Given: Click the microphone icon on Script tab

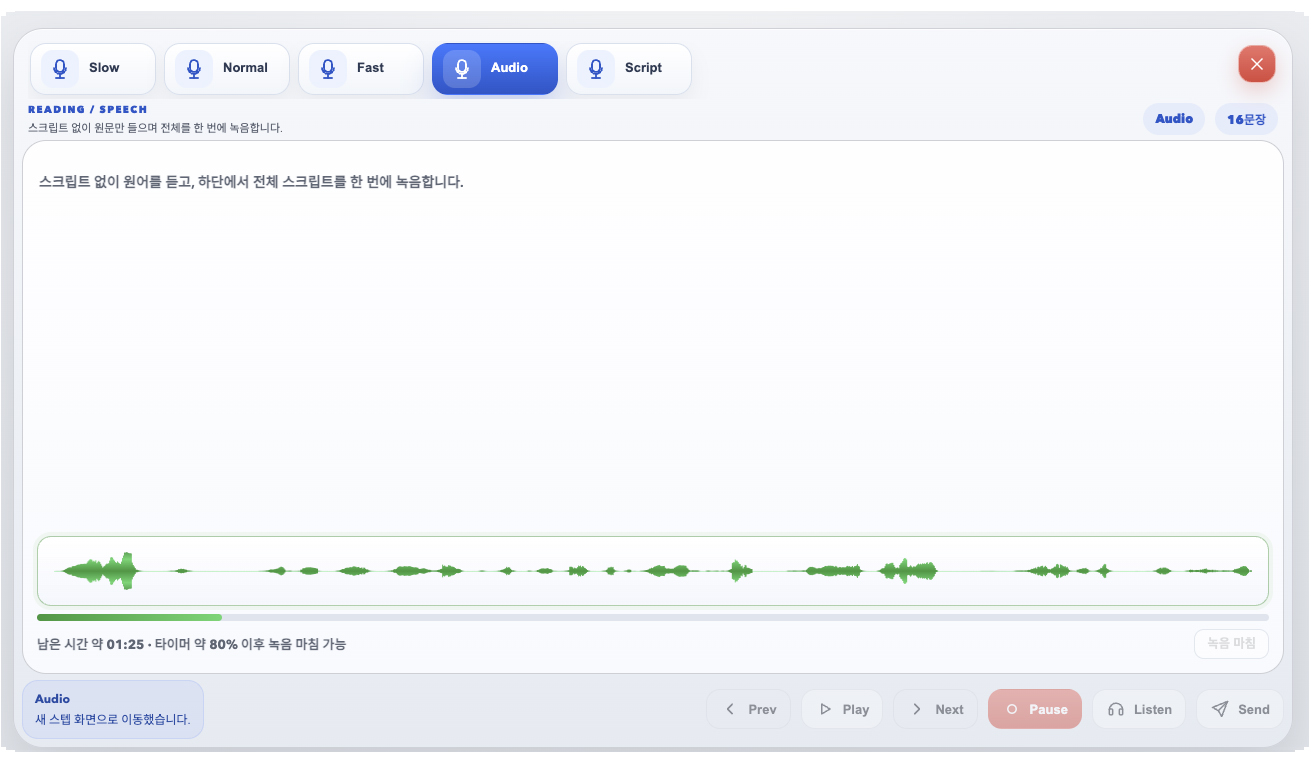Looking at the screenshot, I should click(596, 69).
